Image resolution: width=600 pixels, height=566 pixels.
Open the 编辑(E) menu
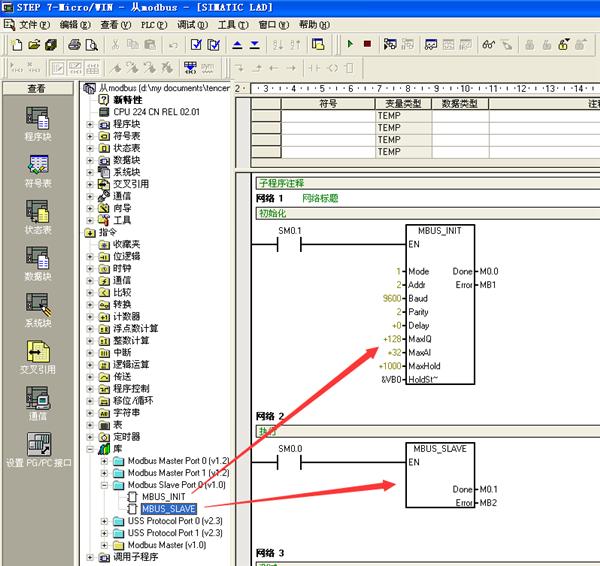click(x=75, y=25)
